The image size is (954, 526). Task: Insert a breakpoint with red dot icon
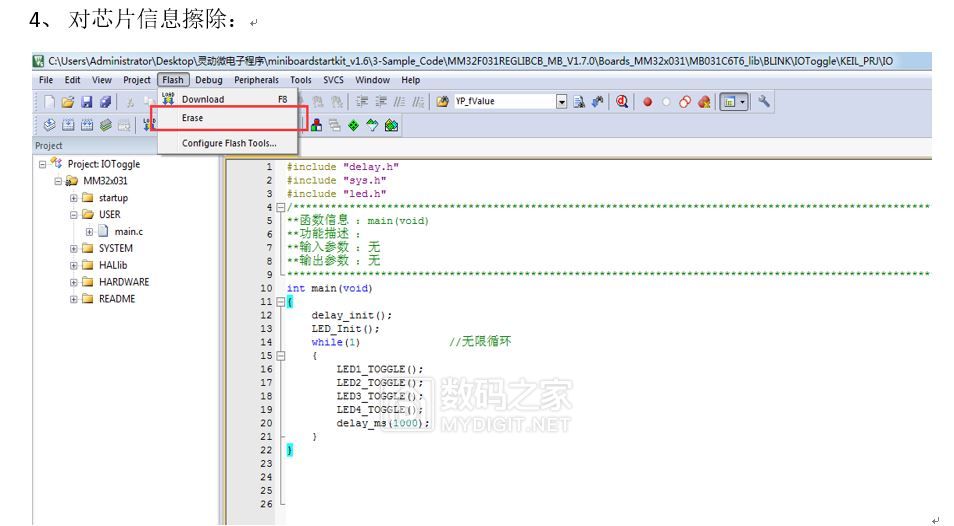coord(648,102)
